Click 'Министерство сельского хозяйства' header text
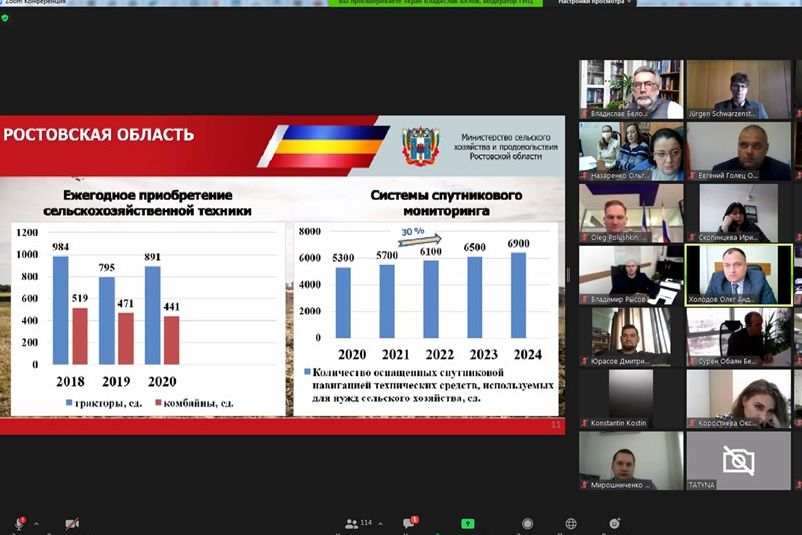 (505, 146)
